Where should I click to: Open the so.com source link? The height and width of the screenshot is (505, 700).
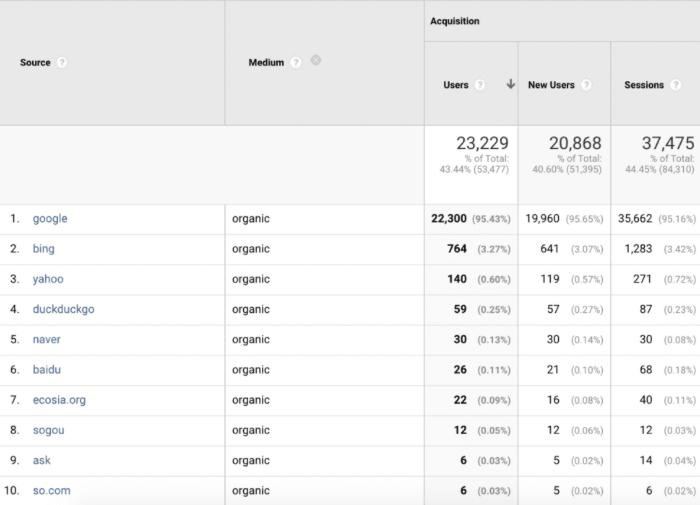52,491
